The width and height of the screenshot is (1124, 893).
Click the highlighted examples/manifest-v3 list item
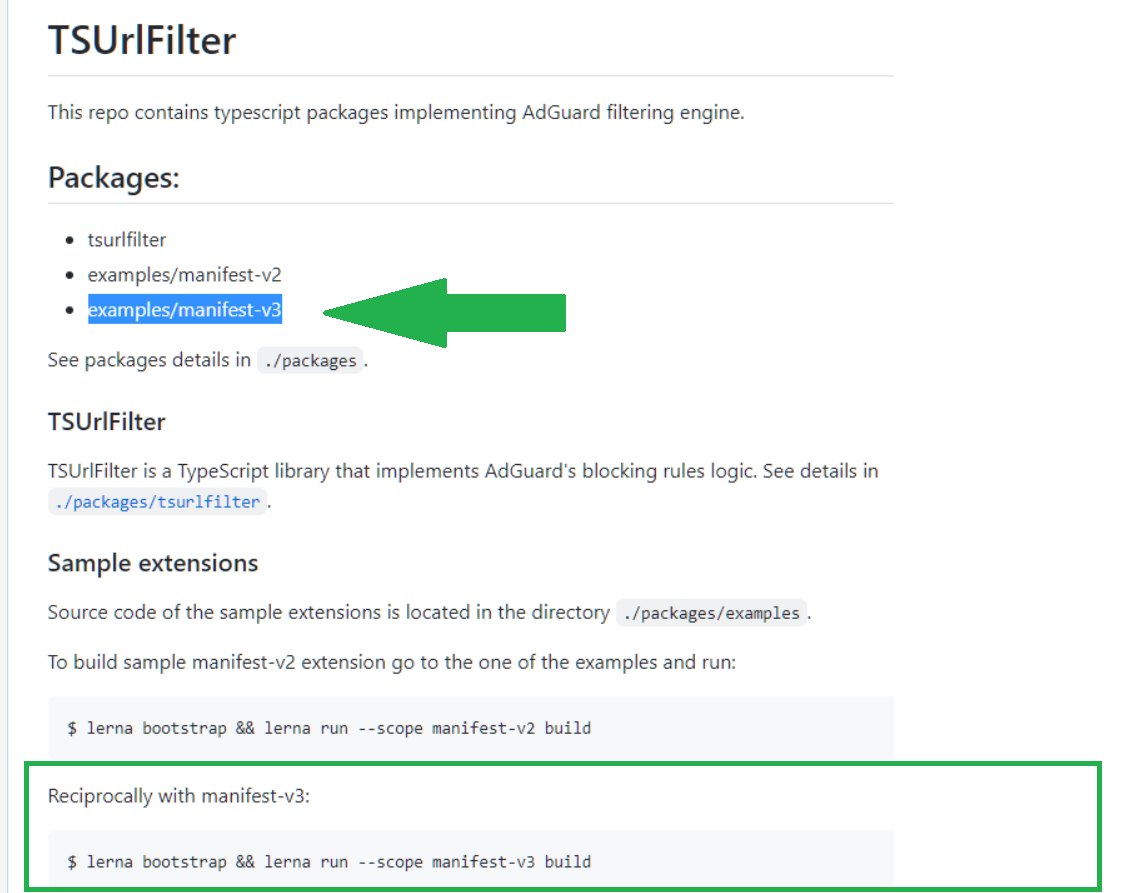(185, 311)
